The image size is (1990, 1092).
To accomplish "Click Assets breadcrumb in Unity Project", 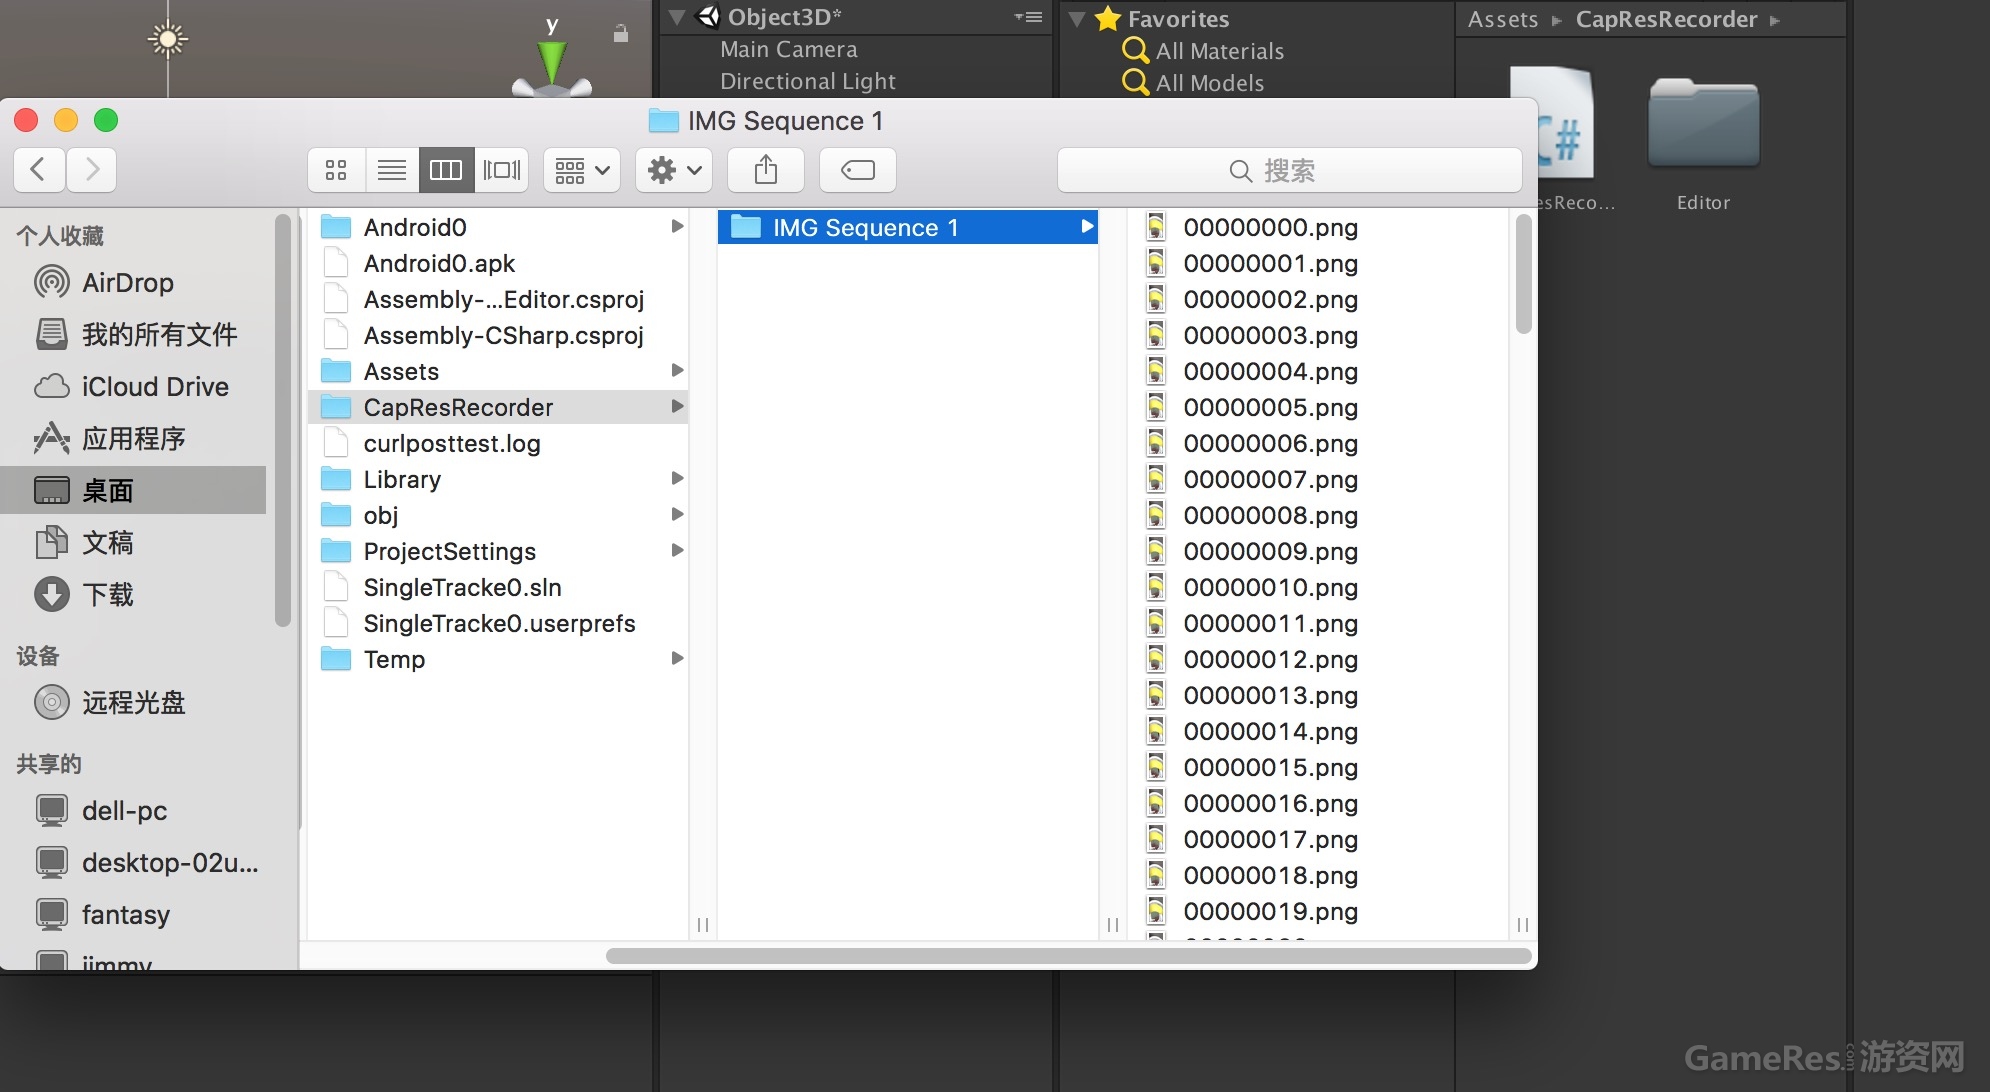I will point(1502,19).
